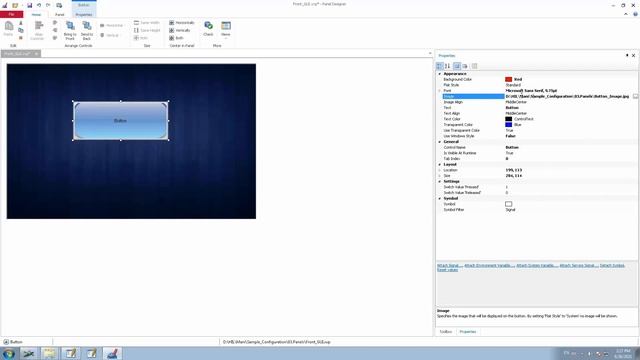This screenshot has height=360, width=640.
Task: Click the Open folder icon in title bar
Action: (x=15, y=5)
